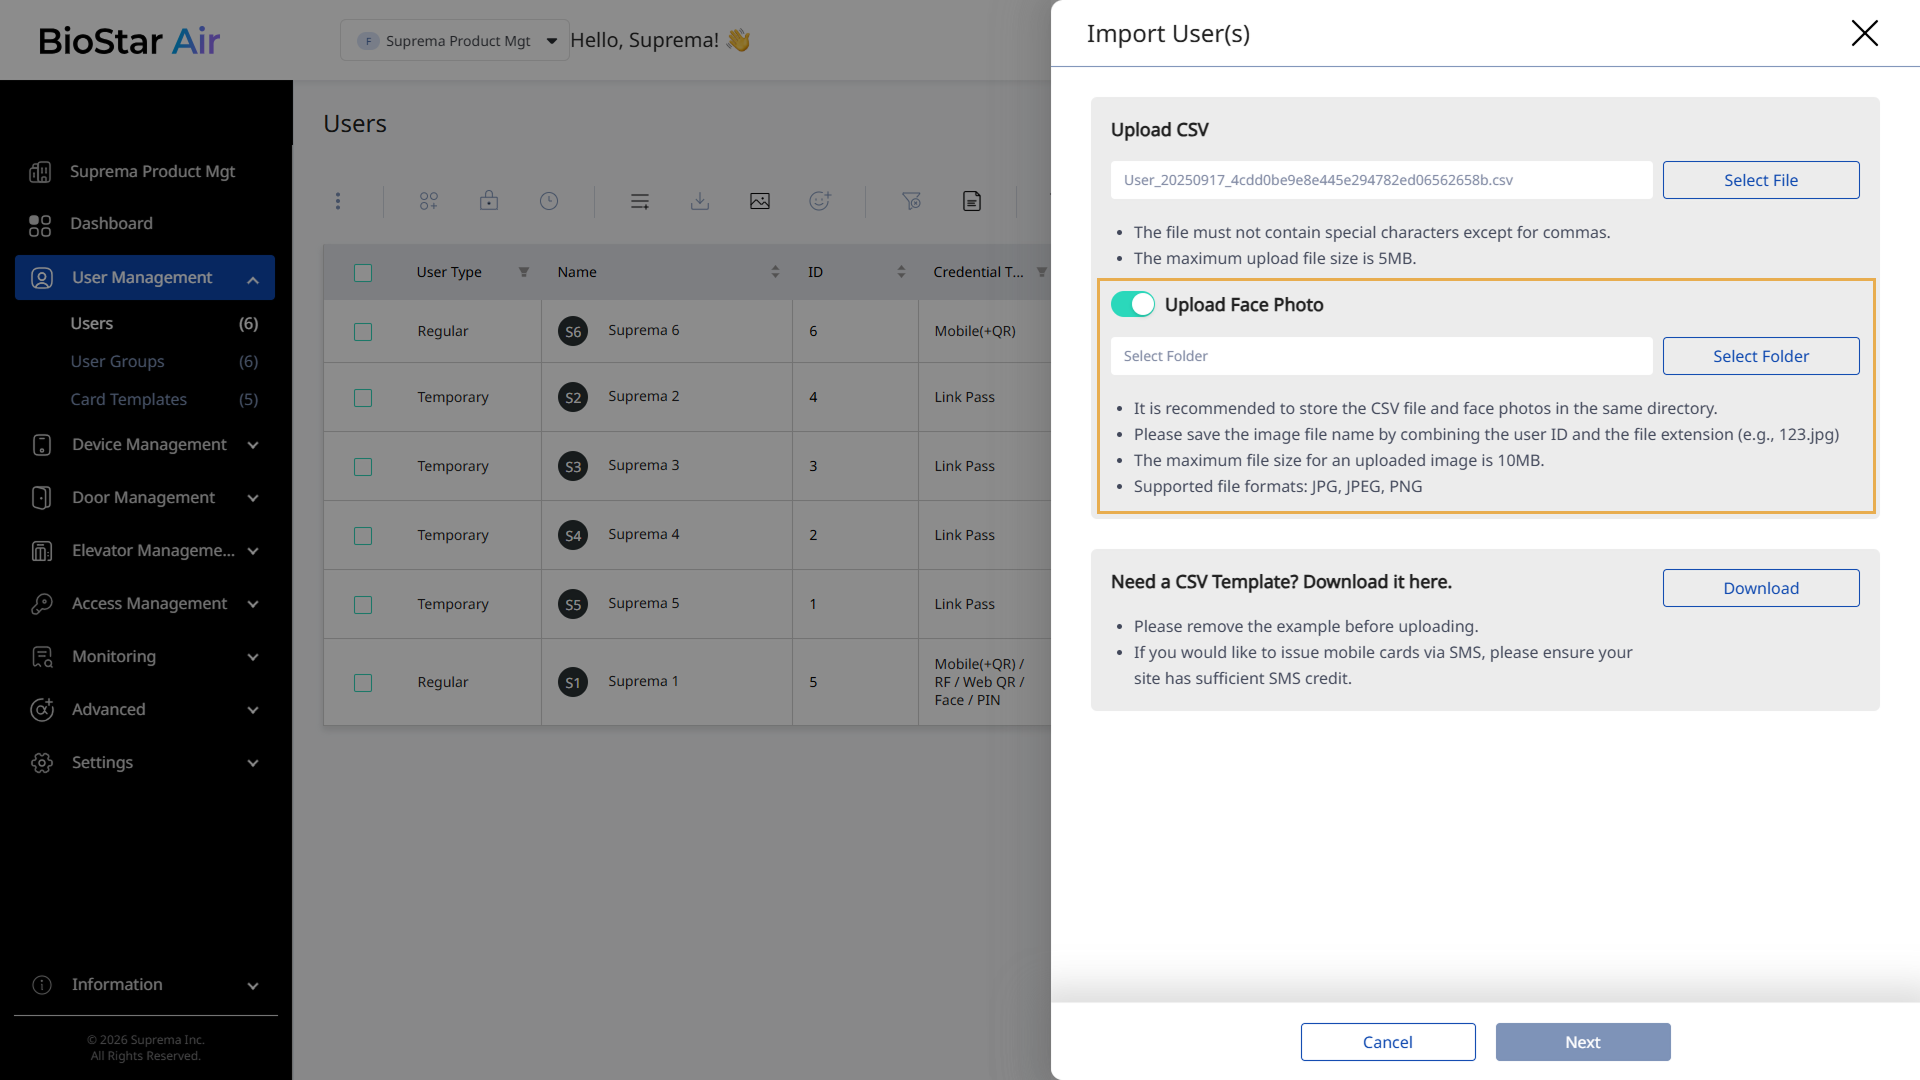Click the face add icon in toolbar
1920x1080 pixels.
(x=820, y=201)
